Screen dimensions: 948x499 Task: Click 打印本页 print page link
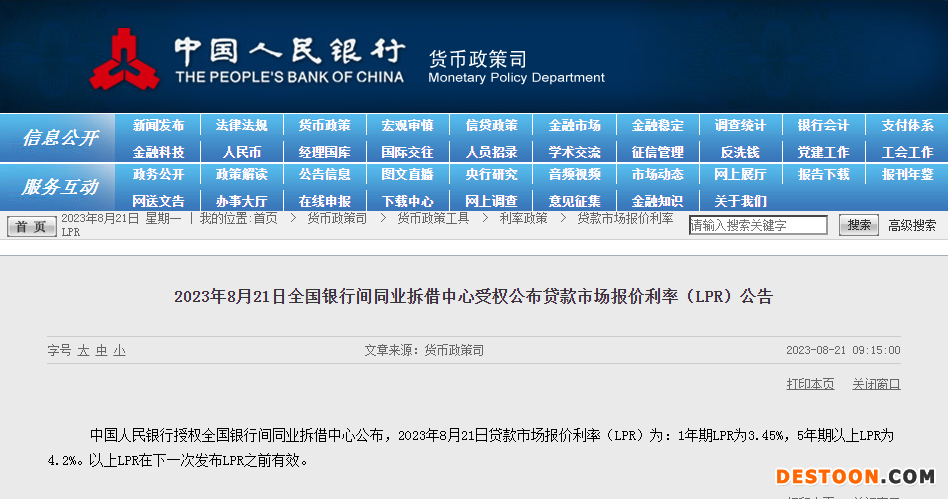click(810, 384)
